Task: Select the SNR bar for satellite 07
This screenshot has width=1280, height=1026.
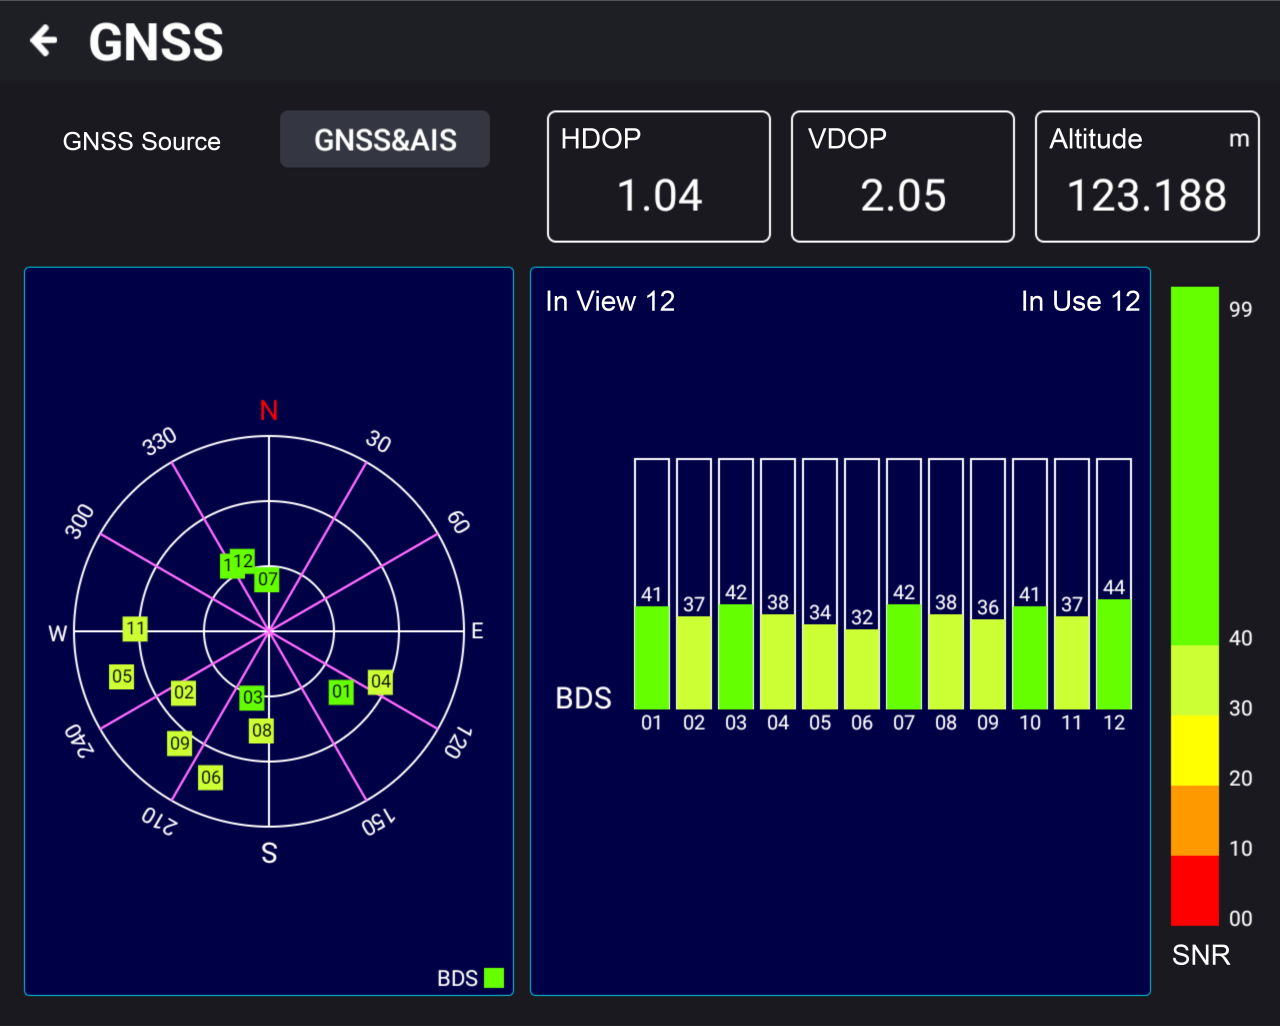Action: pos(904,584)
